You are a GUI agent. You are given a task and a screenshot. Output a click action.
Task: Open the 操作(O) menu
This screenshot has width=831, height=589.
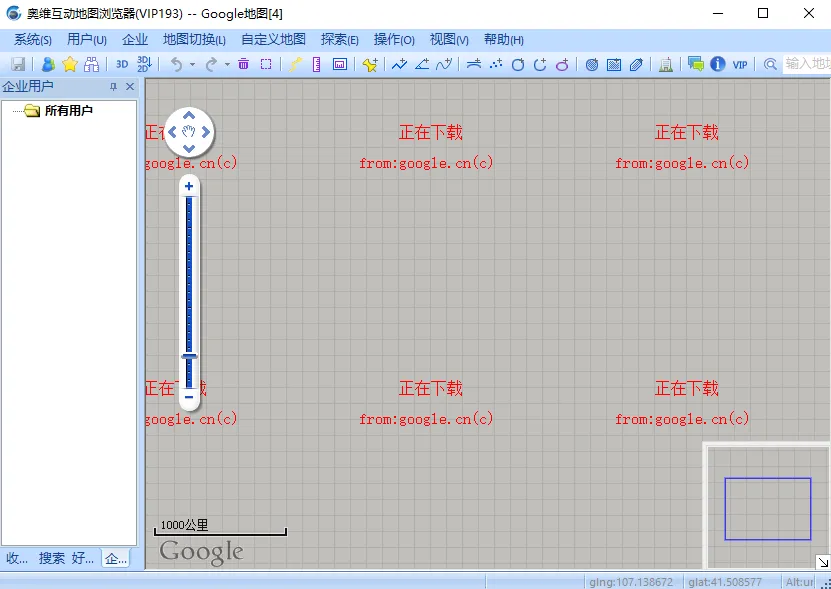pos(394,40)
